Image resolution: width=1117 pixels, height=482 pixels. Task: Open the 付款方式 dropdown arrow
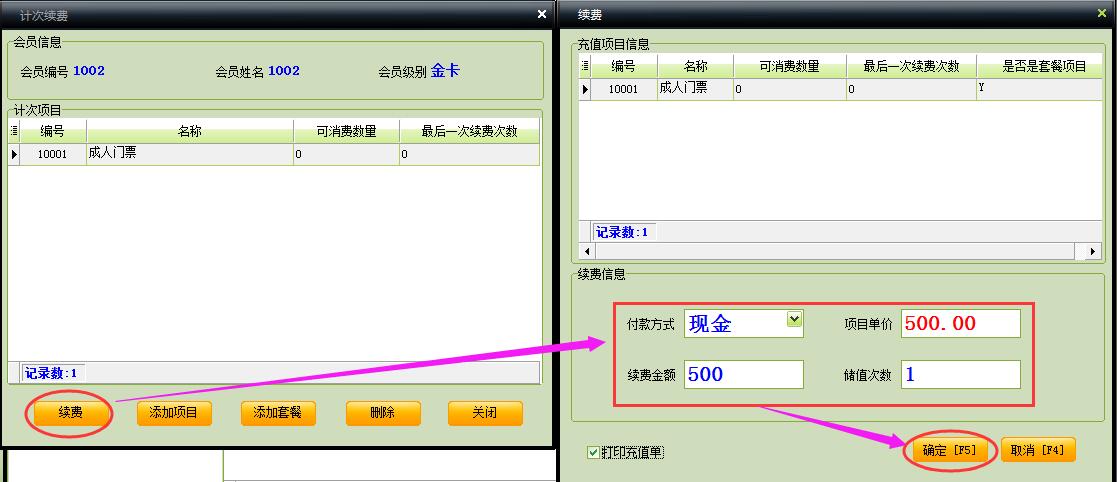pos(794,319)
